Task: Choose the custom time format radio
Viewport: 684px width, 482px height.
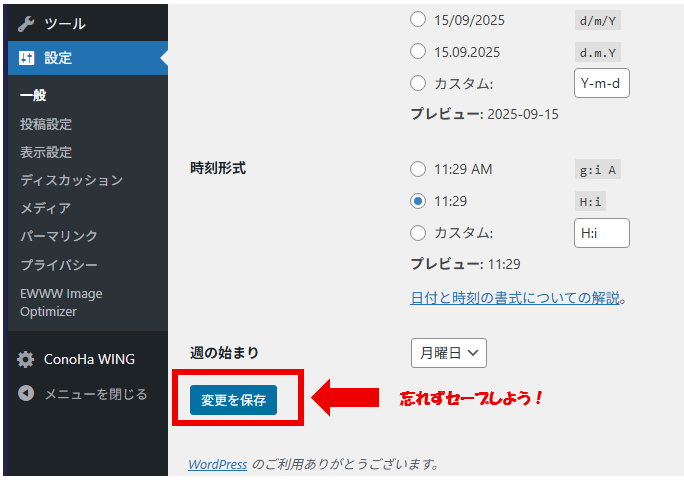Action: tap(418, 233)
